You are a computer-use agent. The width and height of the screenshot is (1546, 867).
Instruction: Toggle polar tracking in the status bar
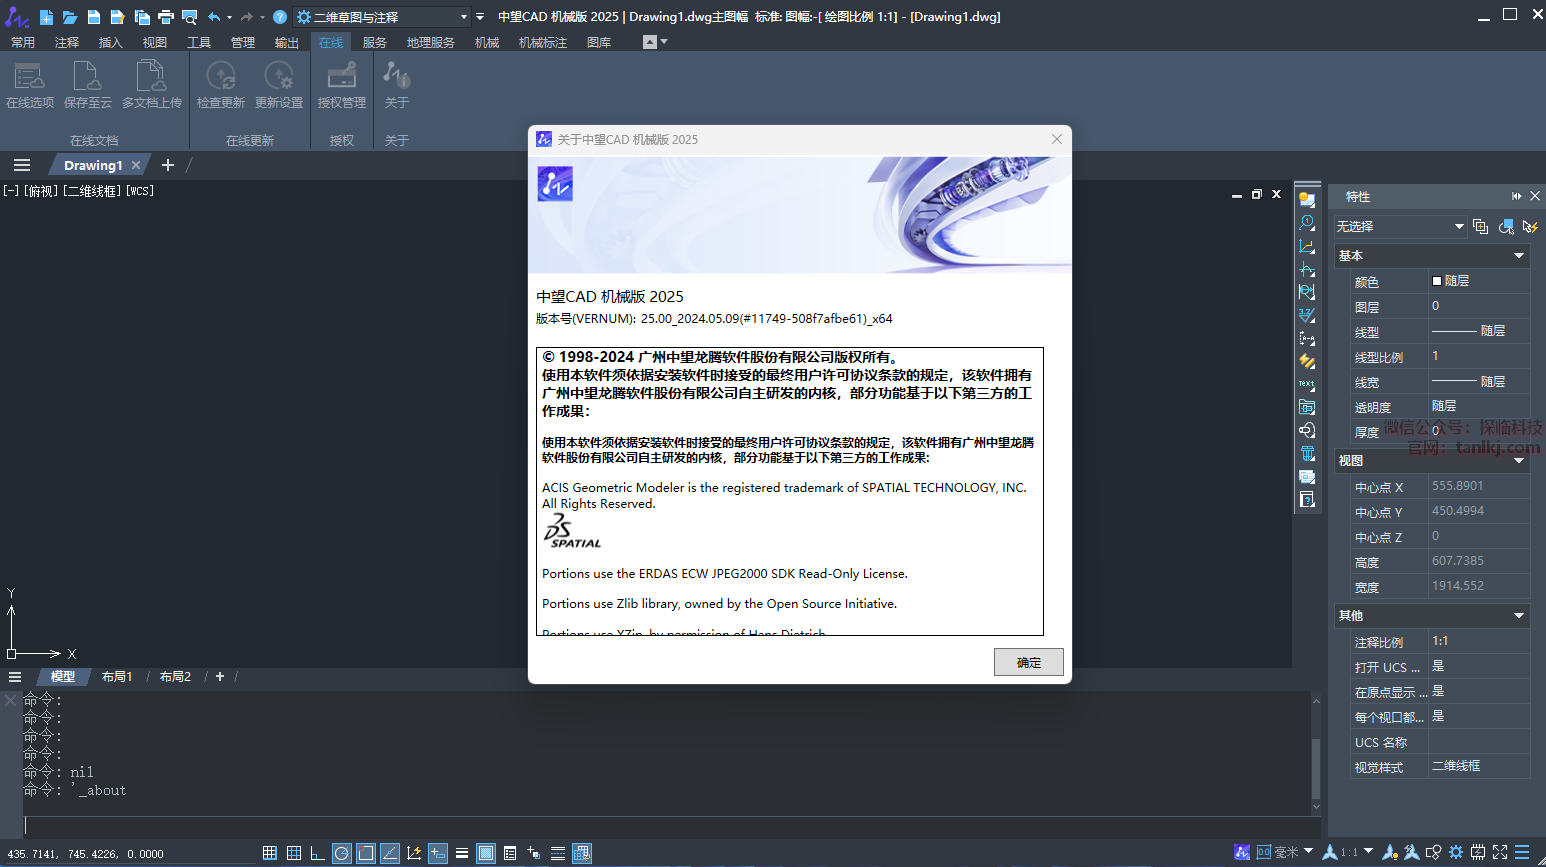tap(342, 853)
